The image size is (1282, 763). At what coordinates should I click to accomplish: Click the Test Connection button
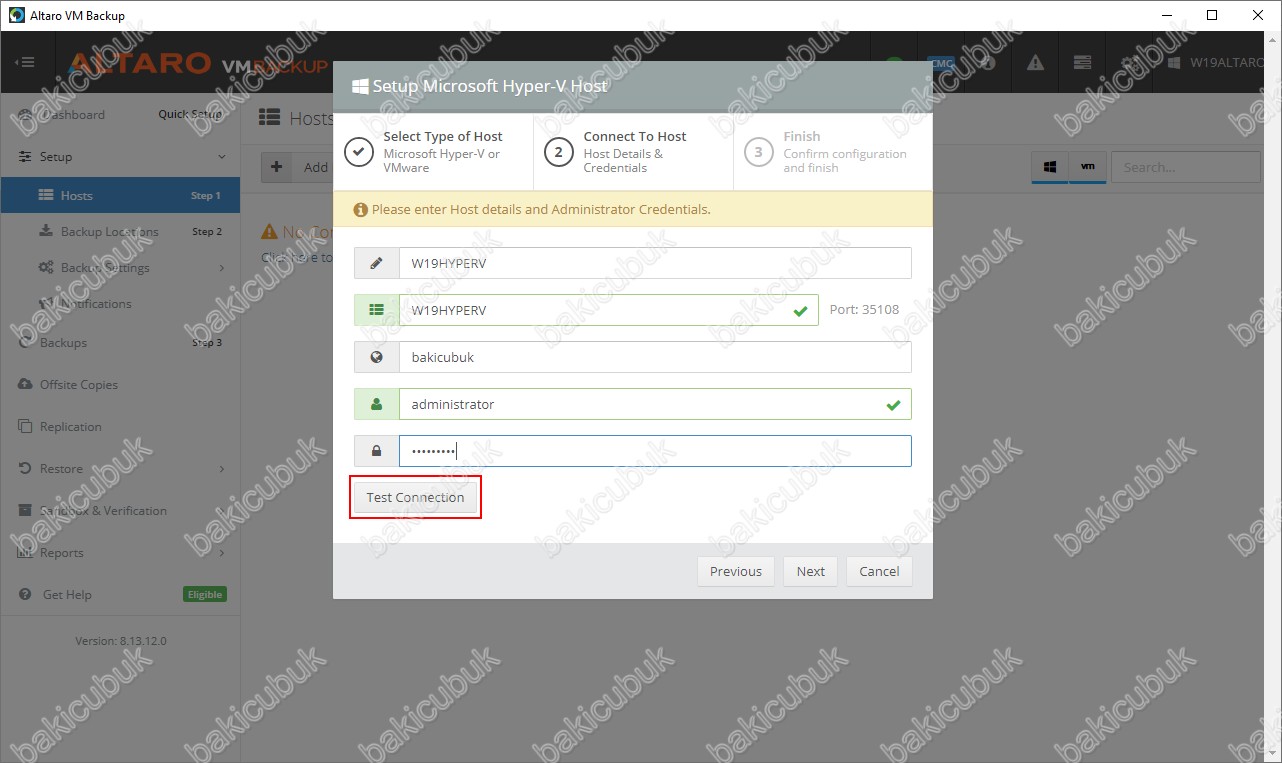(415, 497)
